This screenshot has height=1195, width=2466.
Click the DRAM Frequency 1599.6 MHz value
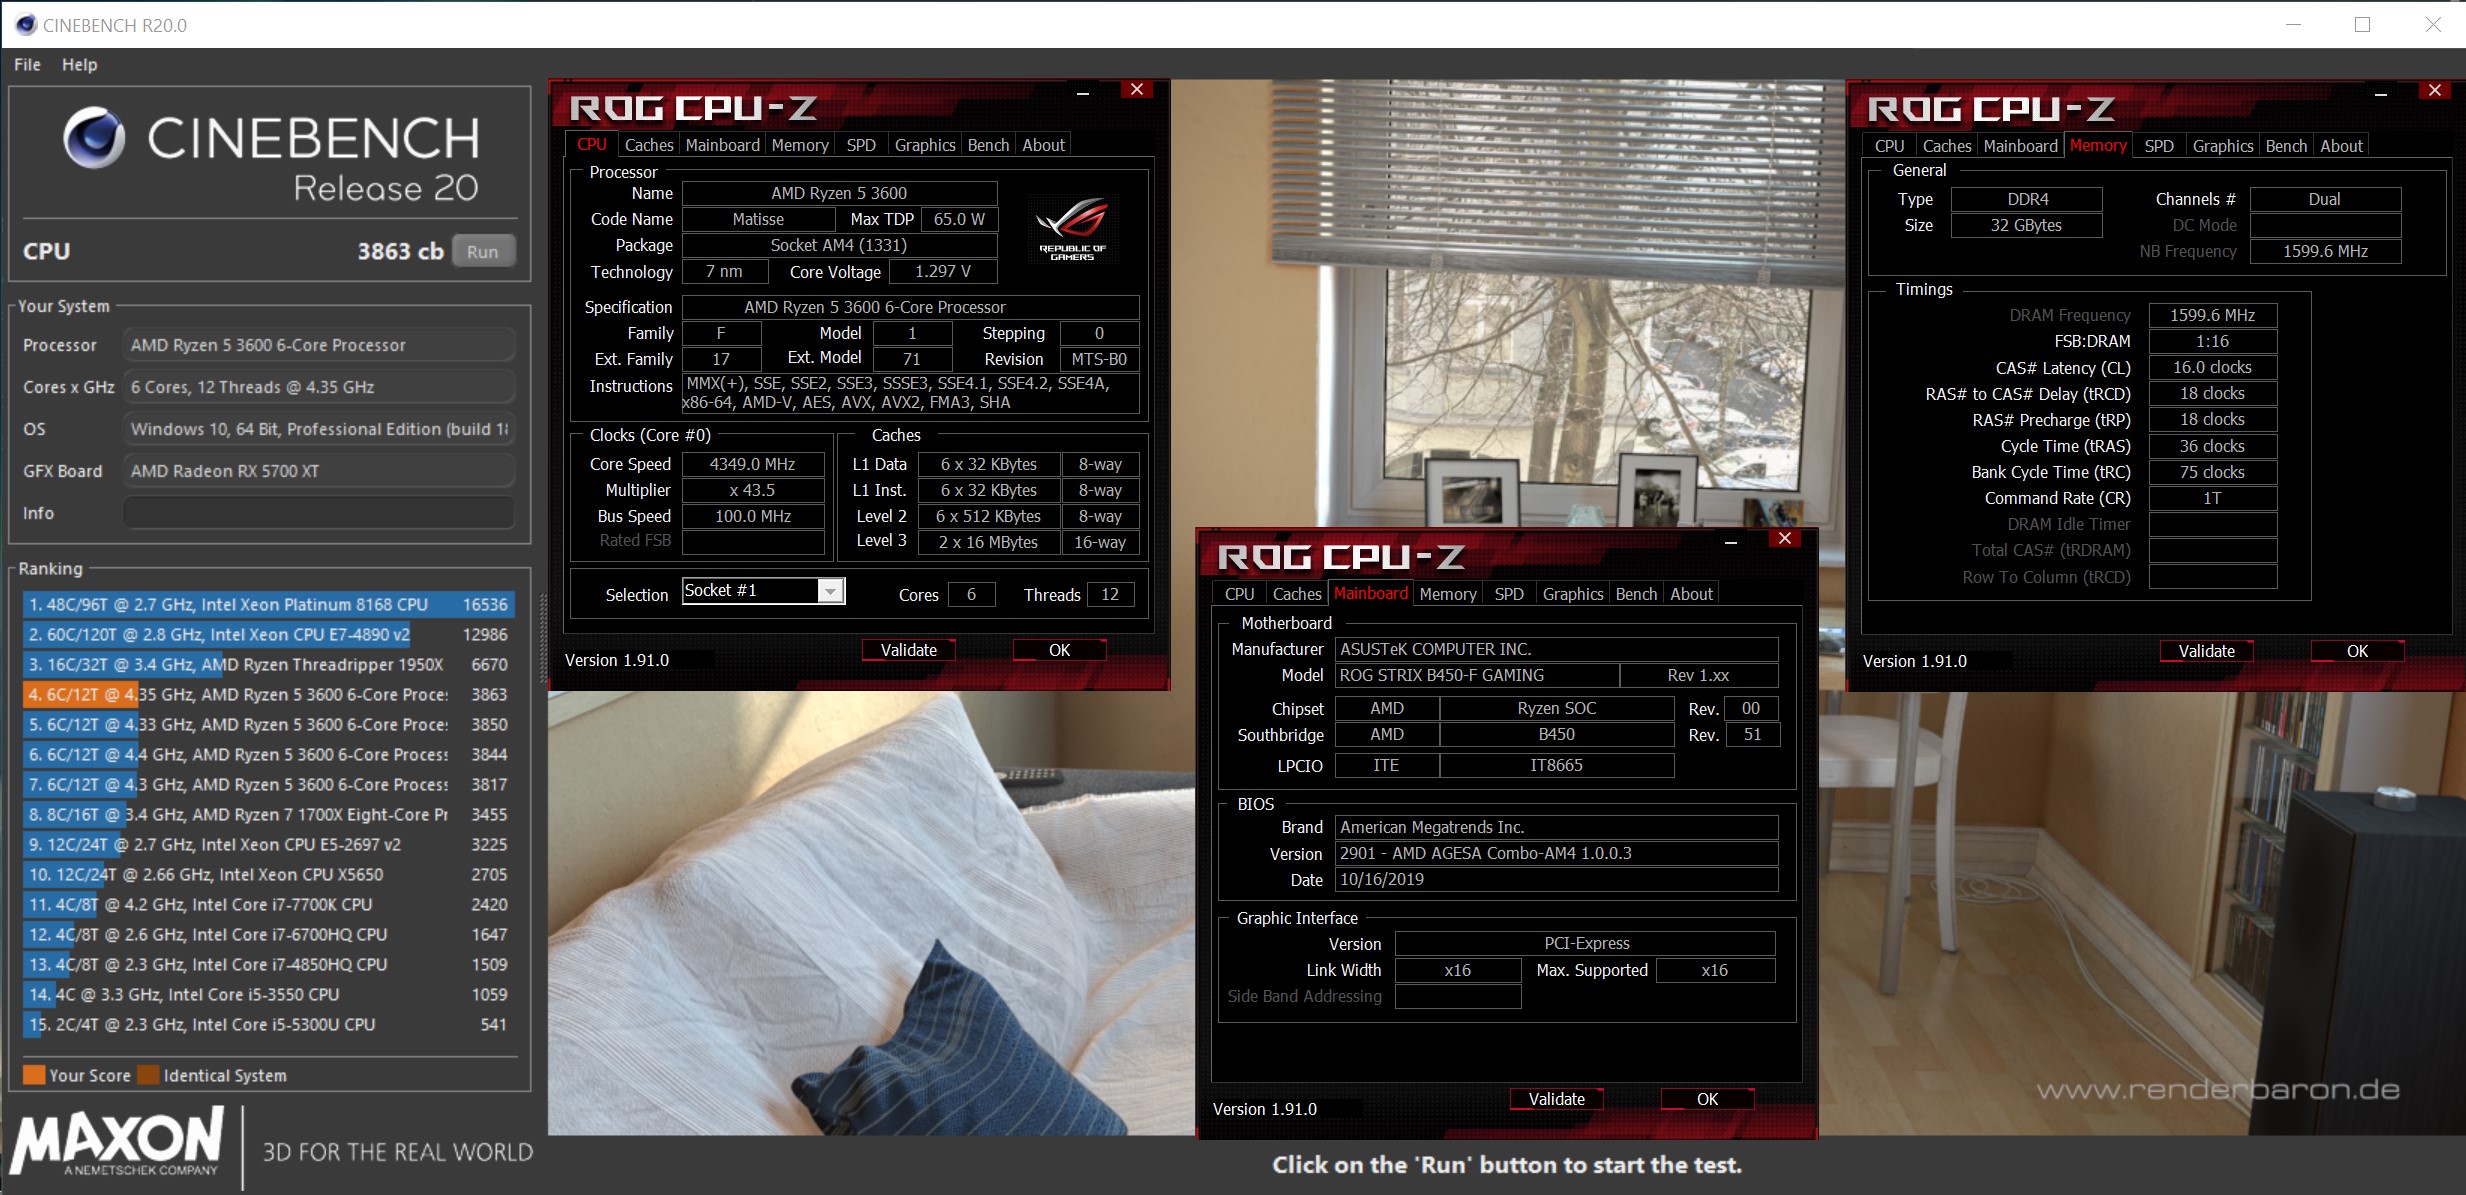point(2212,315)
